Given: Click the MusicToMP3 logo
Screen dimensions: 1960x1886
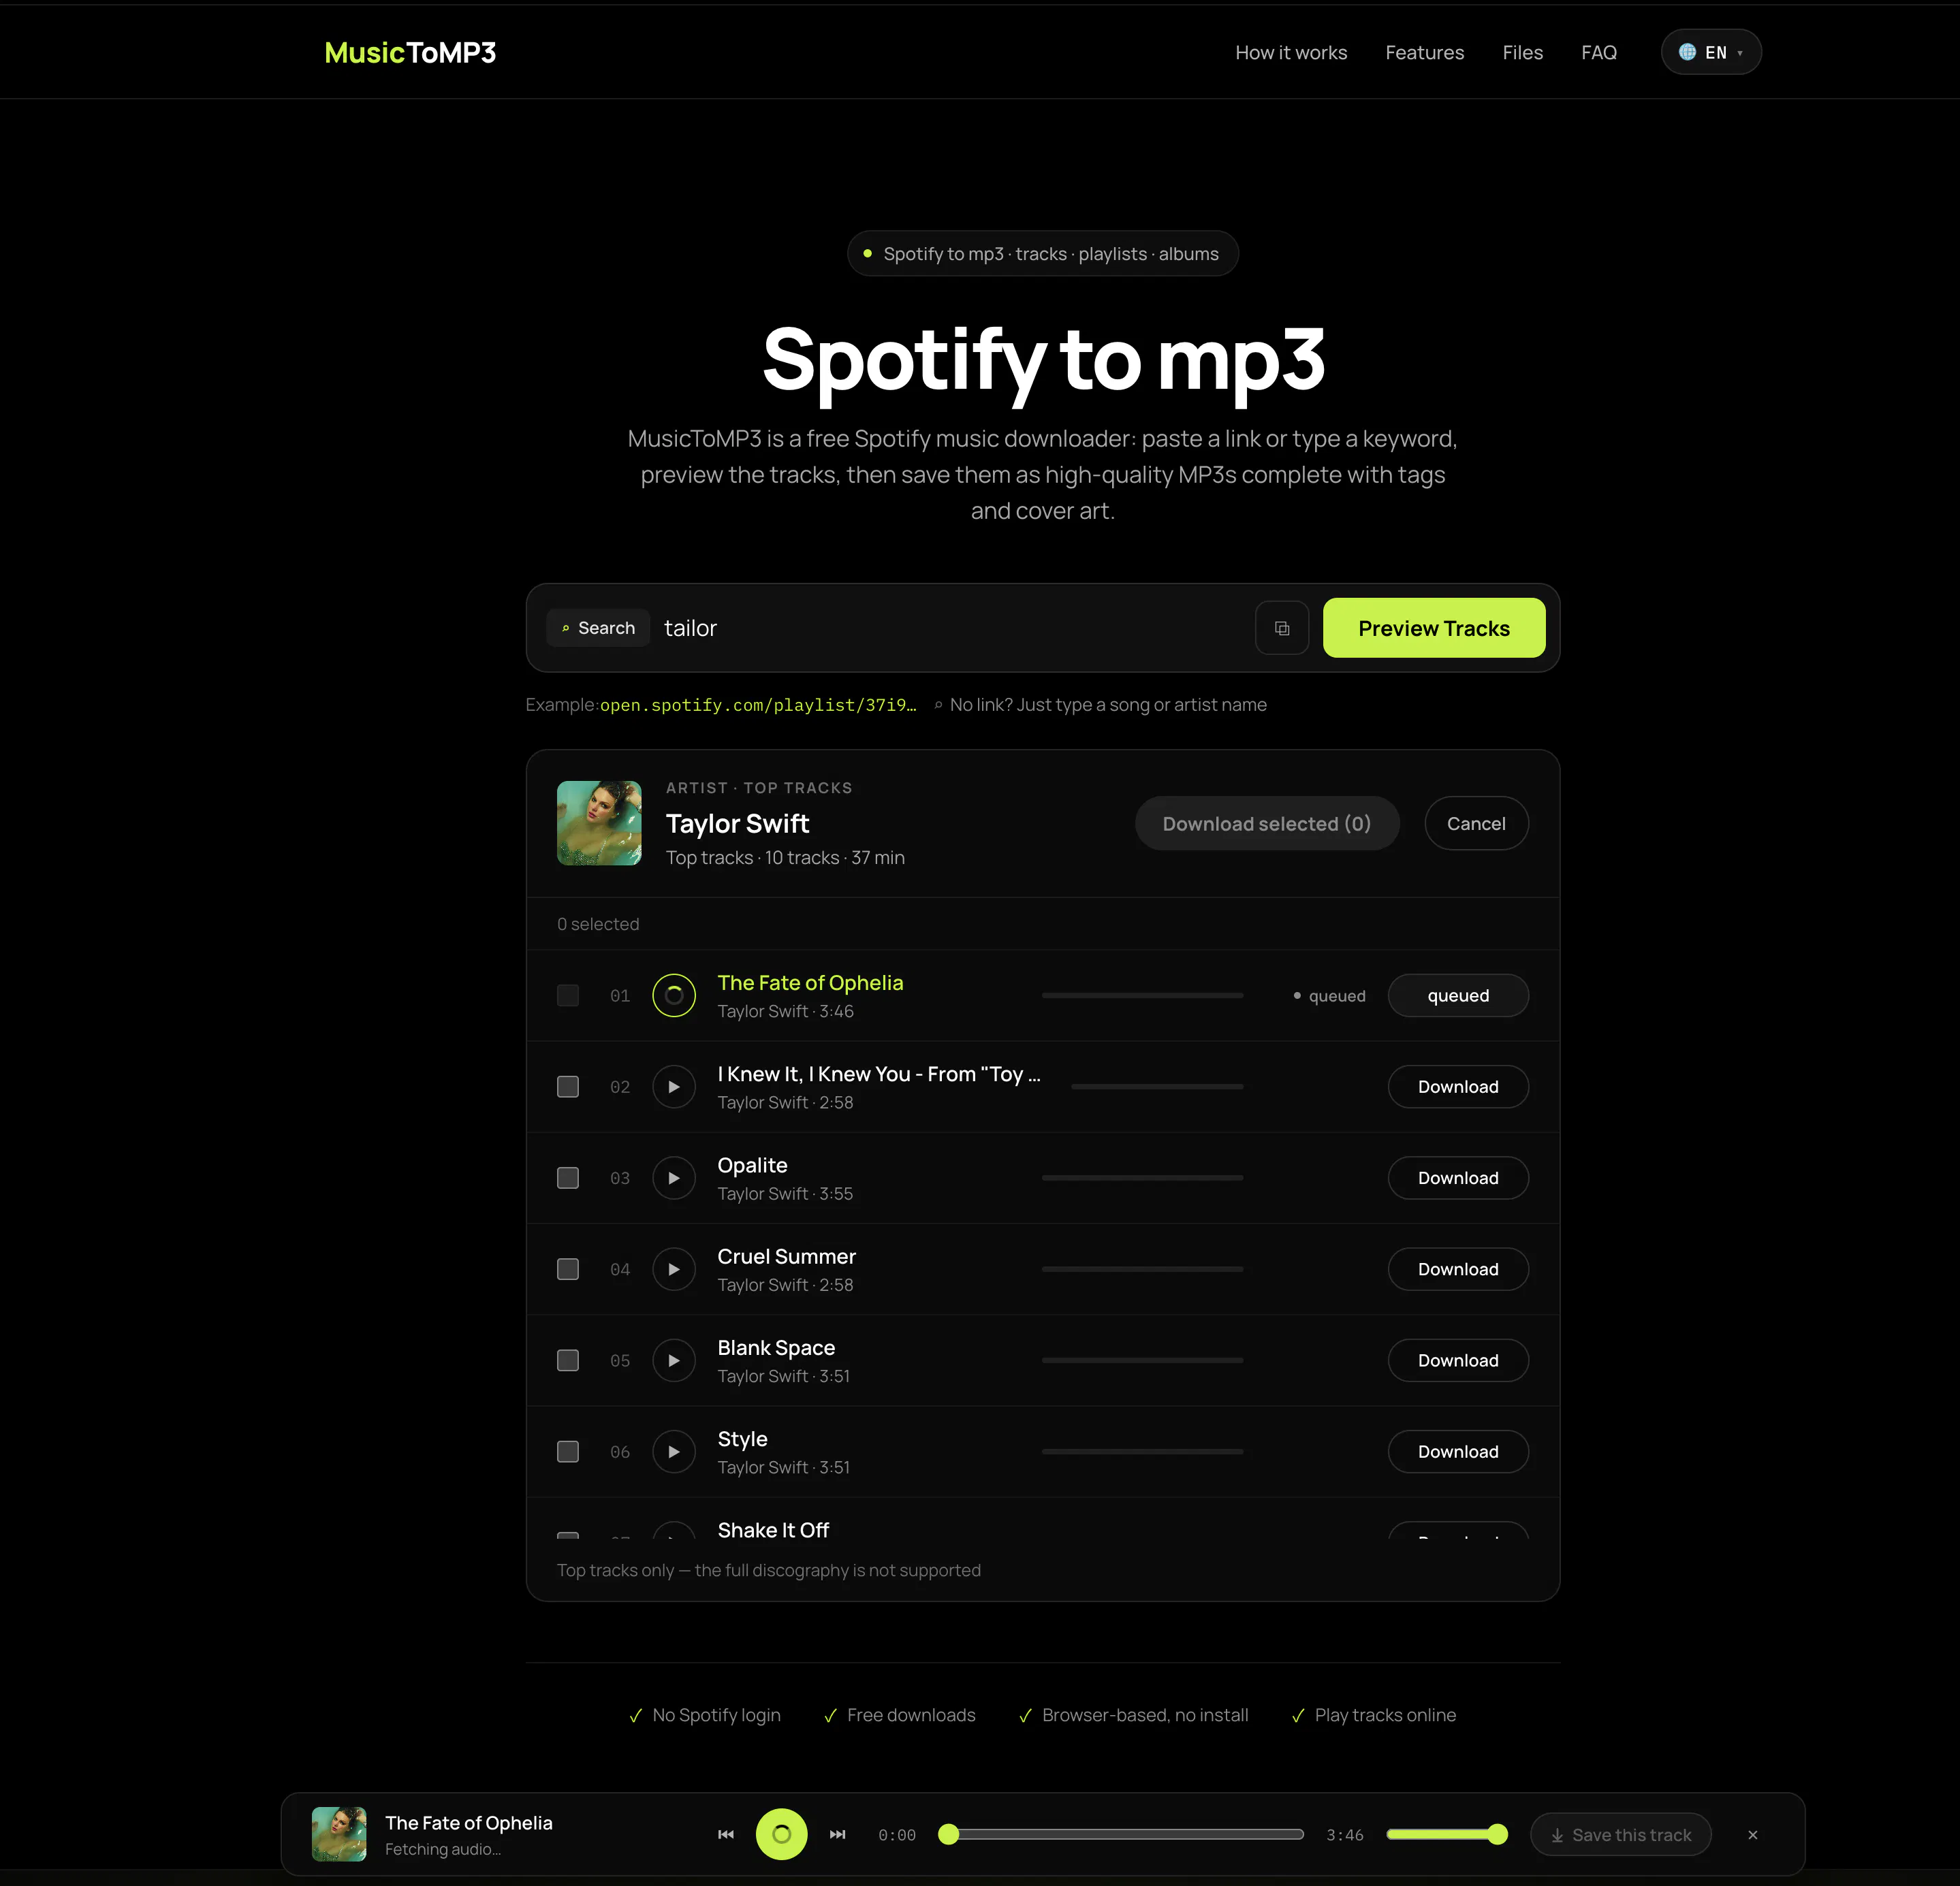Looking at the screenshot, I should point(410,52).
